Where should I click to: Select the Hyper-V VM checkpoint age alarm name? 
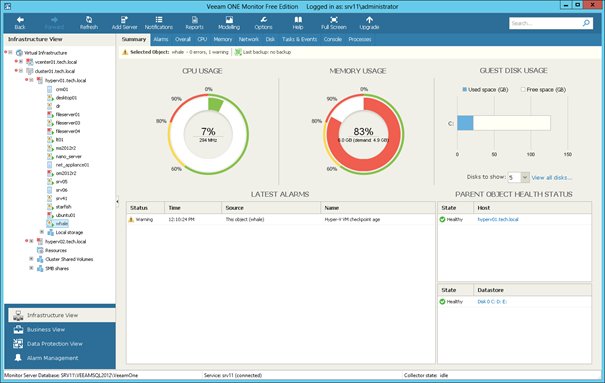[352, 219]
